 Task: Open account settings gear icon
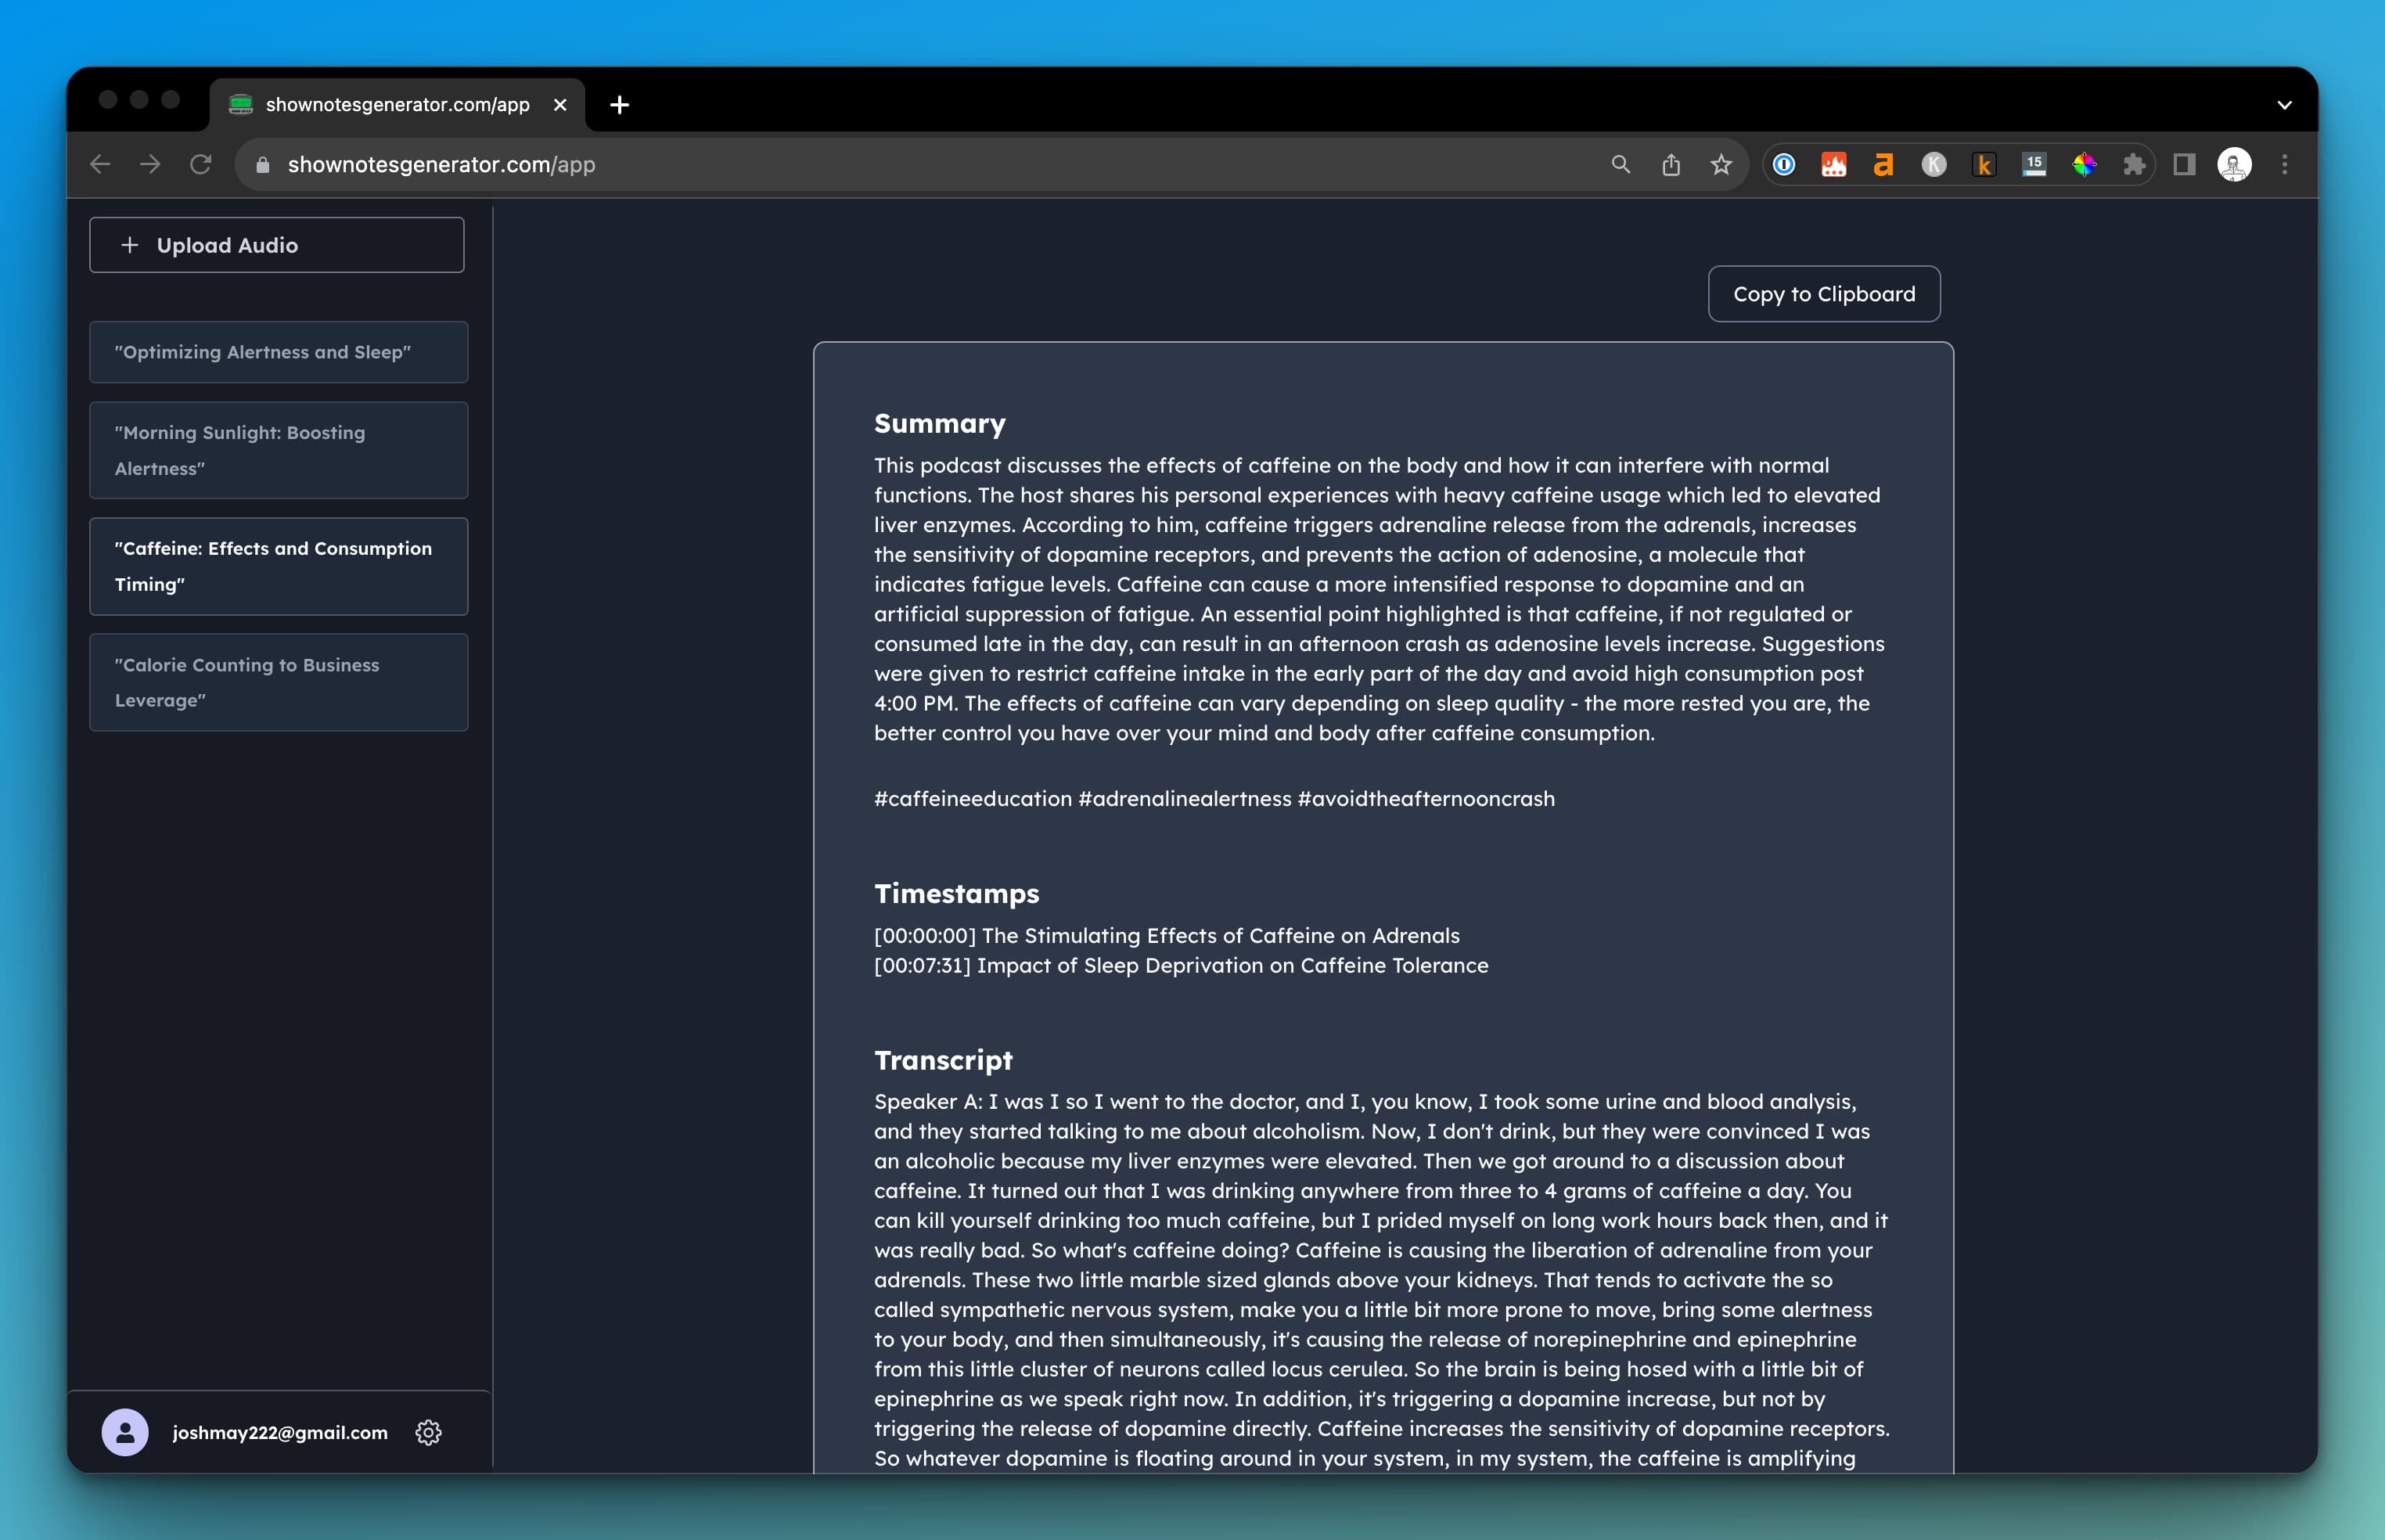(428, 1432)
